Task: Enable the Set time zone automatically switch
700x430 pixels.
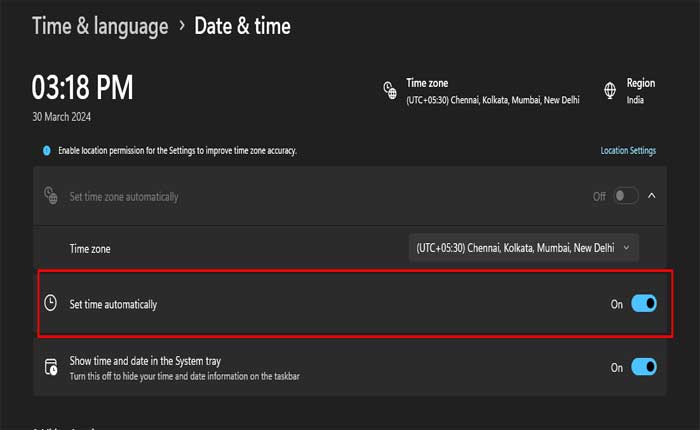Action: 625,196
